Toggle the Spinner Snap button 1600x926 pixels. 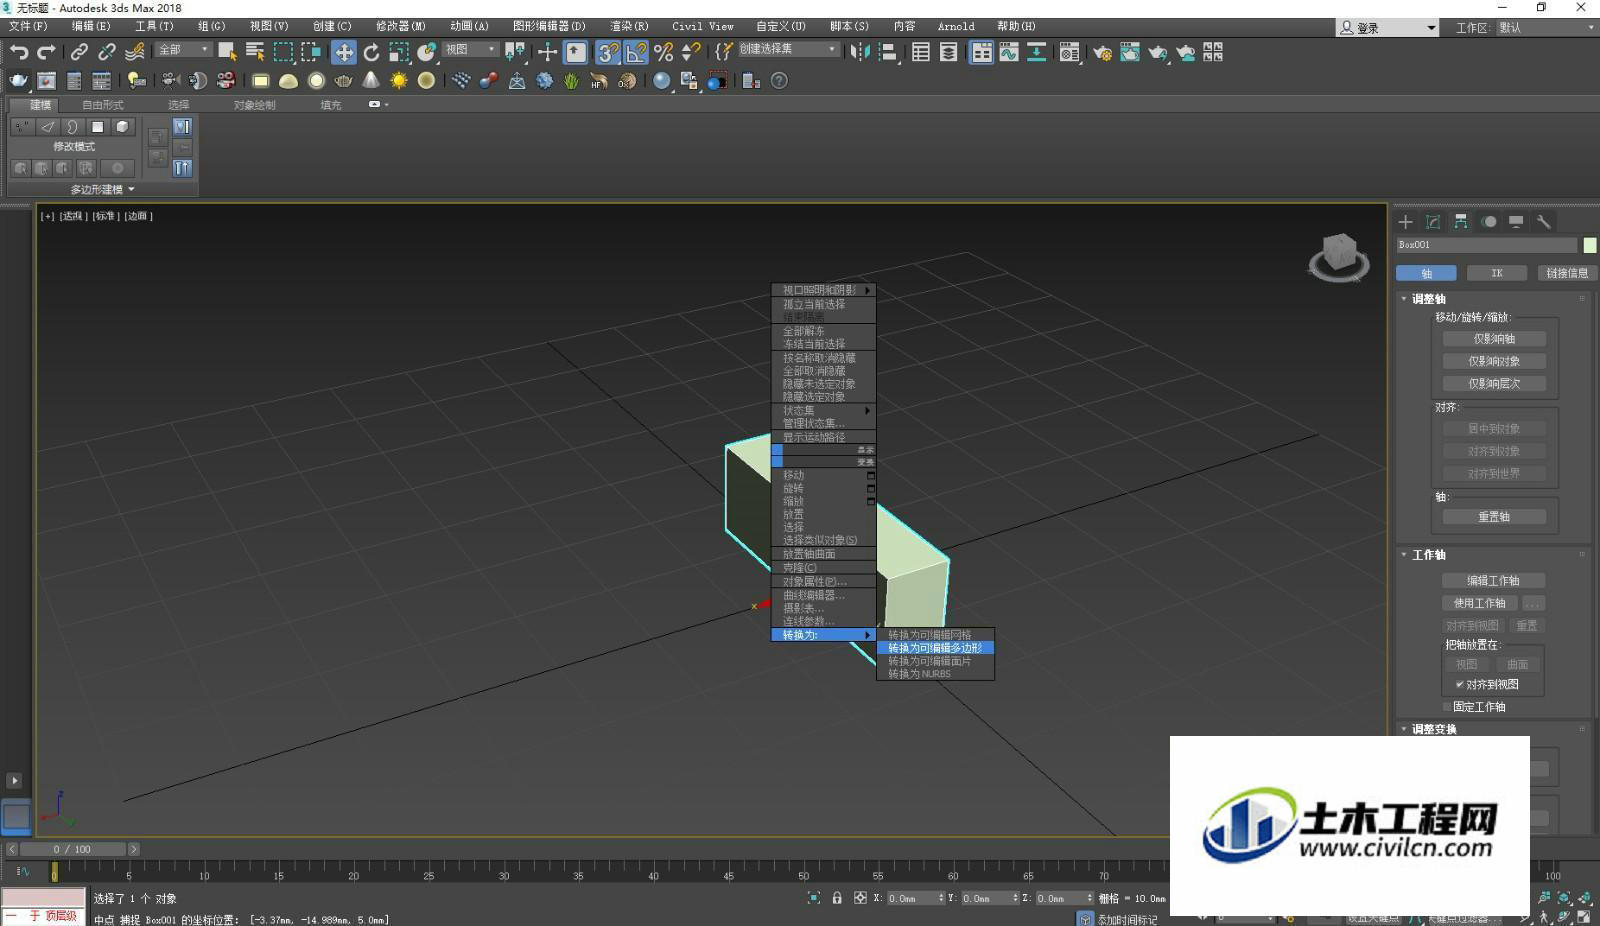point(691,52)
